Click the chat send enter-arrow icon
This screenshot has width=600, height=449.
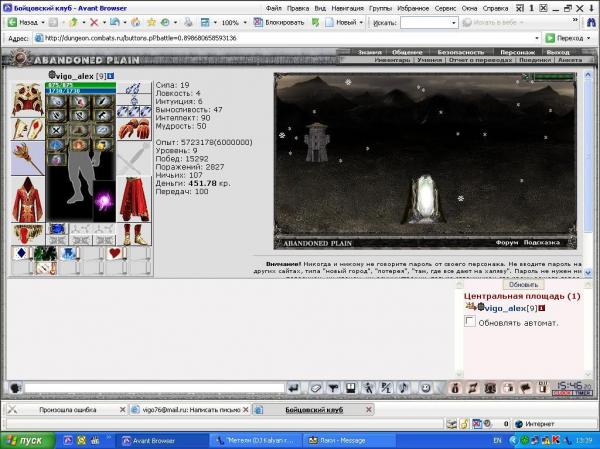click(293, 388)
